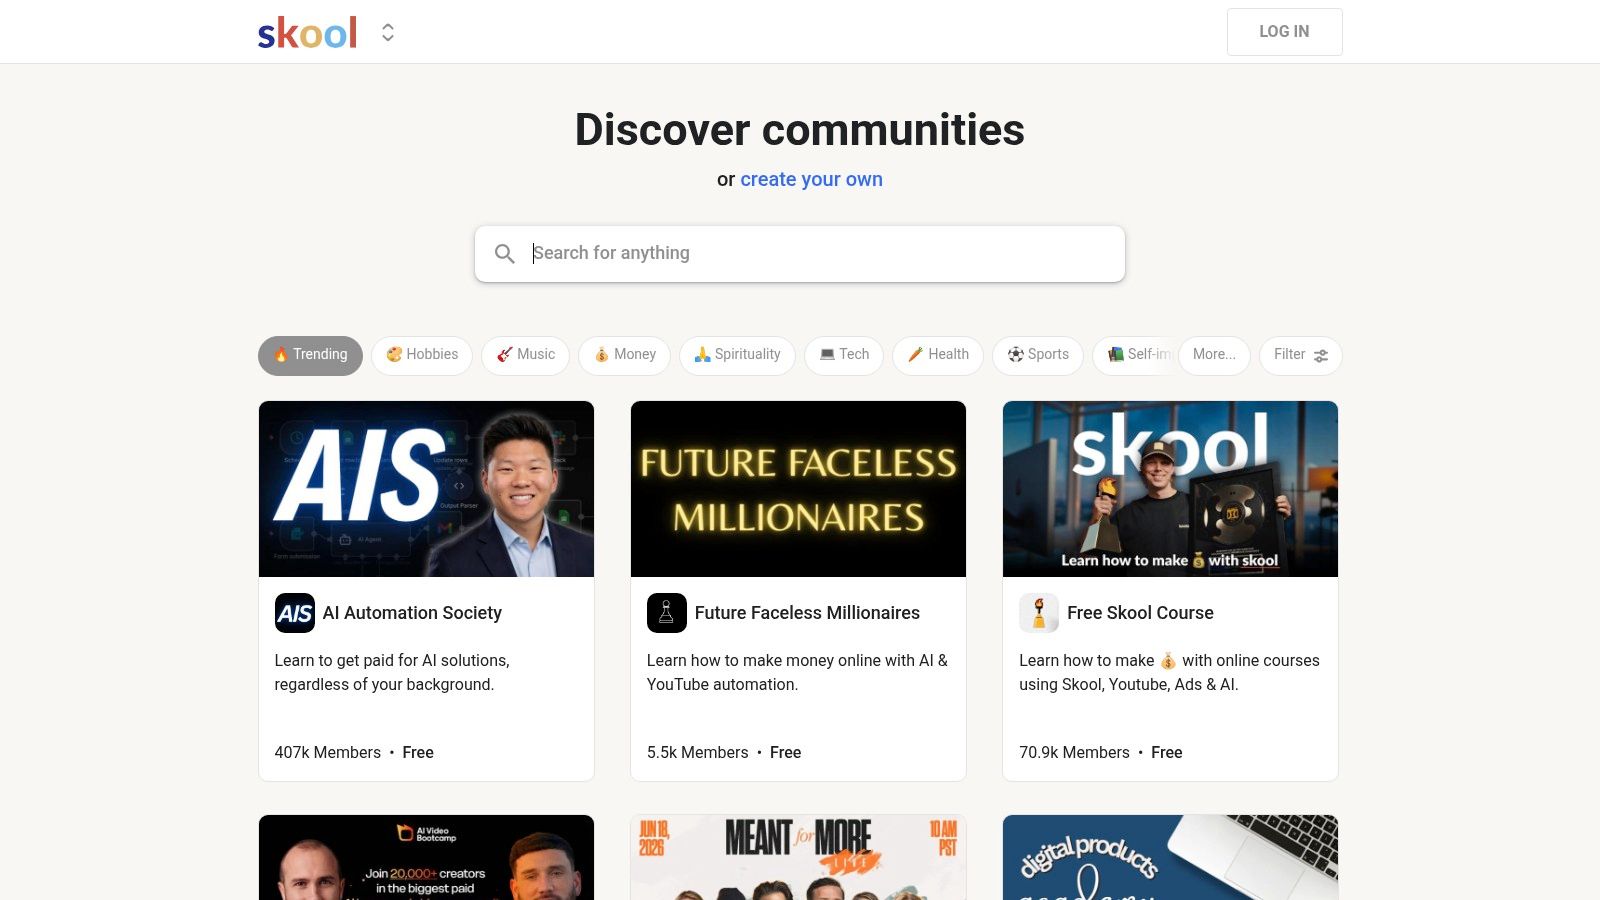Click the Future Faceless Millionaires banner image
Image resolution: width=1600 pixels, height=900 pixels.
coord(798,489)
